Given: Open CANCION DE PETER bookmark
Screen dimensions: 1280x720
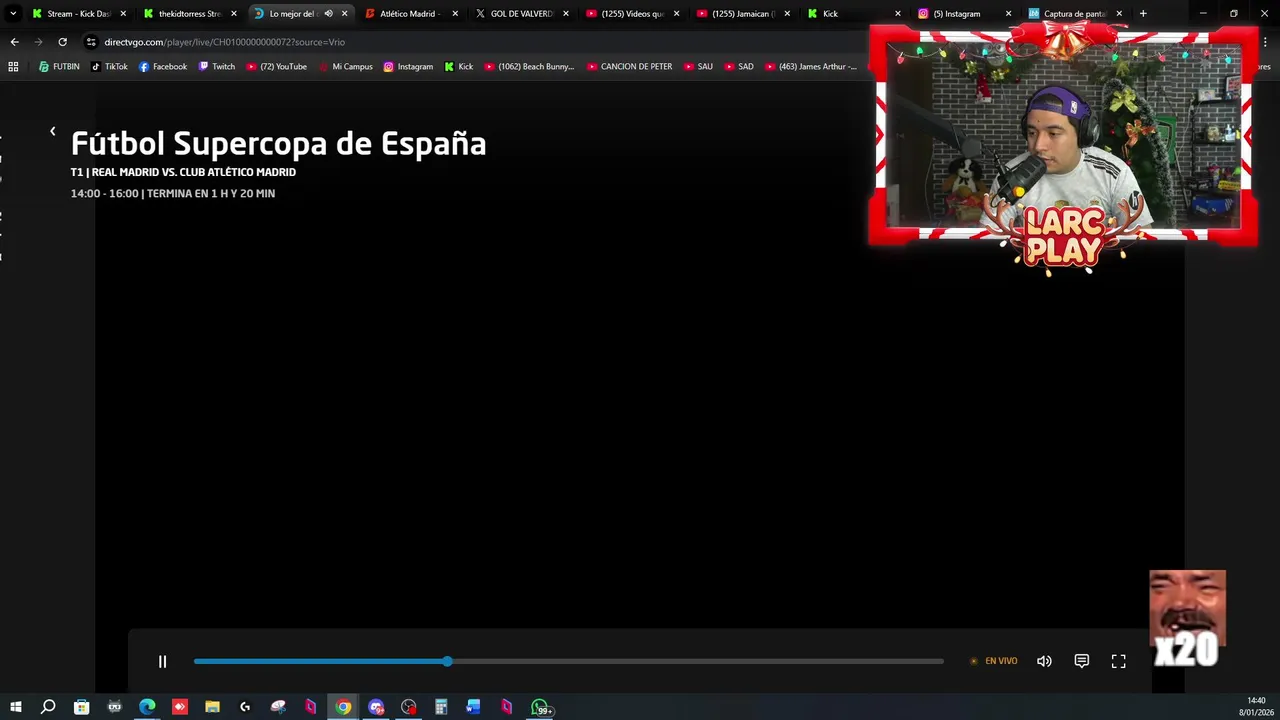Looking at the screenshot, I should pos(630,67).
